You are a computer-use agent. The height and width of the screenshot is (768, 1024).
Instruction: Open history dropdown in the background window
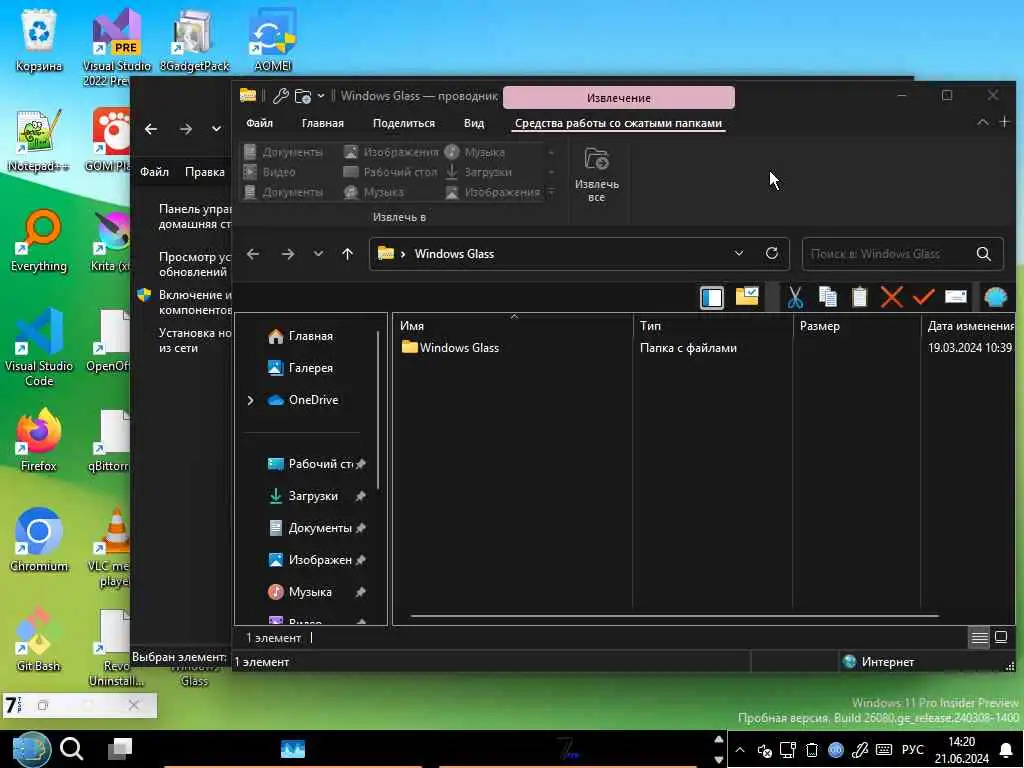(216, 129)
